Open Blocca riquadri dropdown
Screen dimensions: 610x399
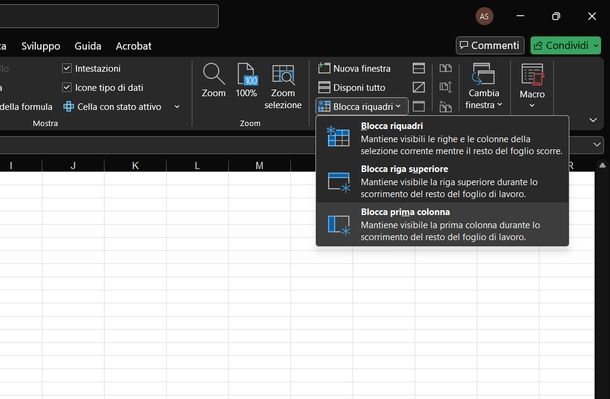361,107
